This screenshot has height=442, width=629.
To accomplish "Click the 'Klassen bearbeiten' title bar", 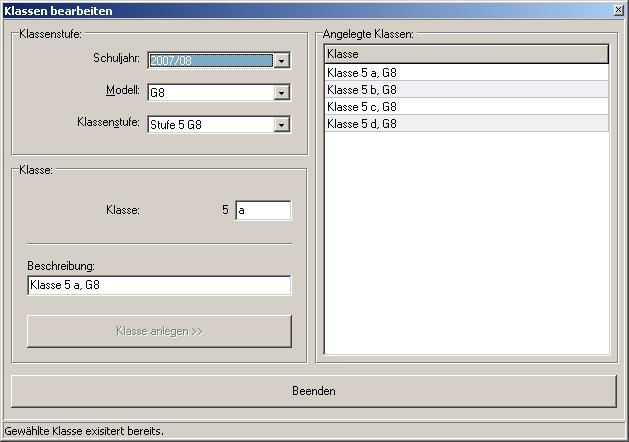I will click(300, 11).
